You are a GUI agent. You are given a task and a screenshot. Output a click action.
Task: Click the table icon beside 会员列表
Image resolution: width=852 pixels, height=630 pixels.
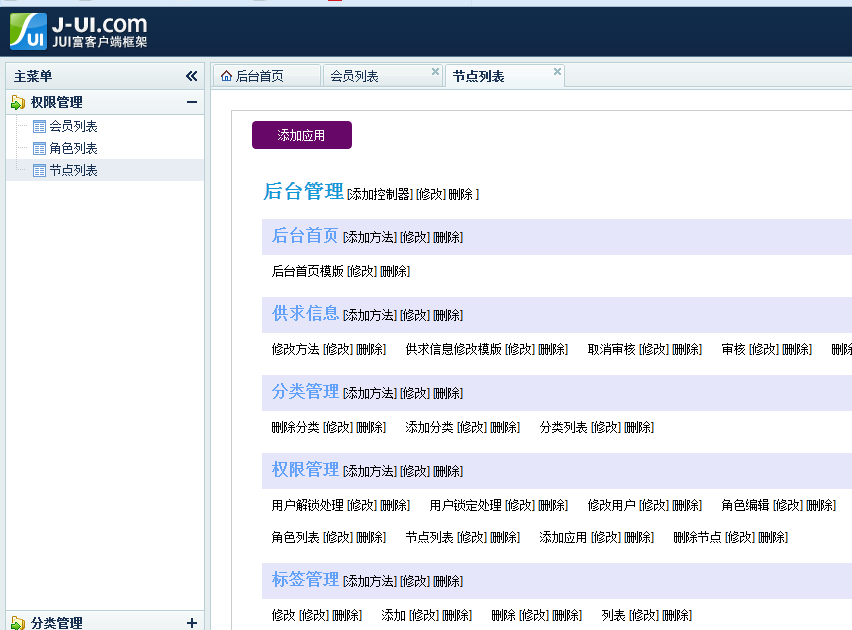click(39, 126)
